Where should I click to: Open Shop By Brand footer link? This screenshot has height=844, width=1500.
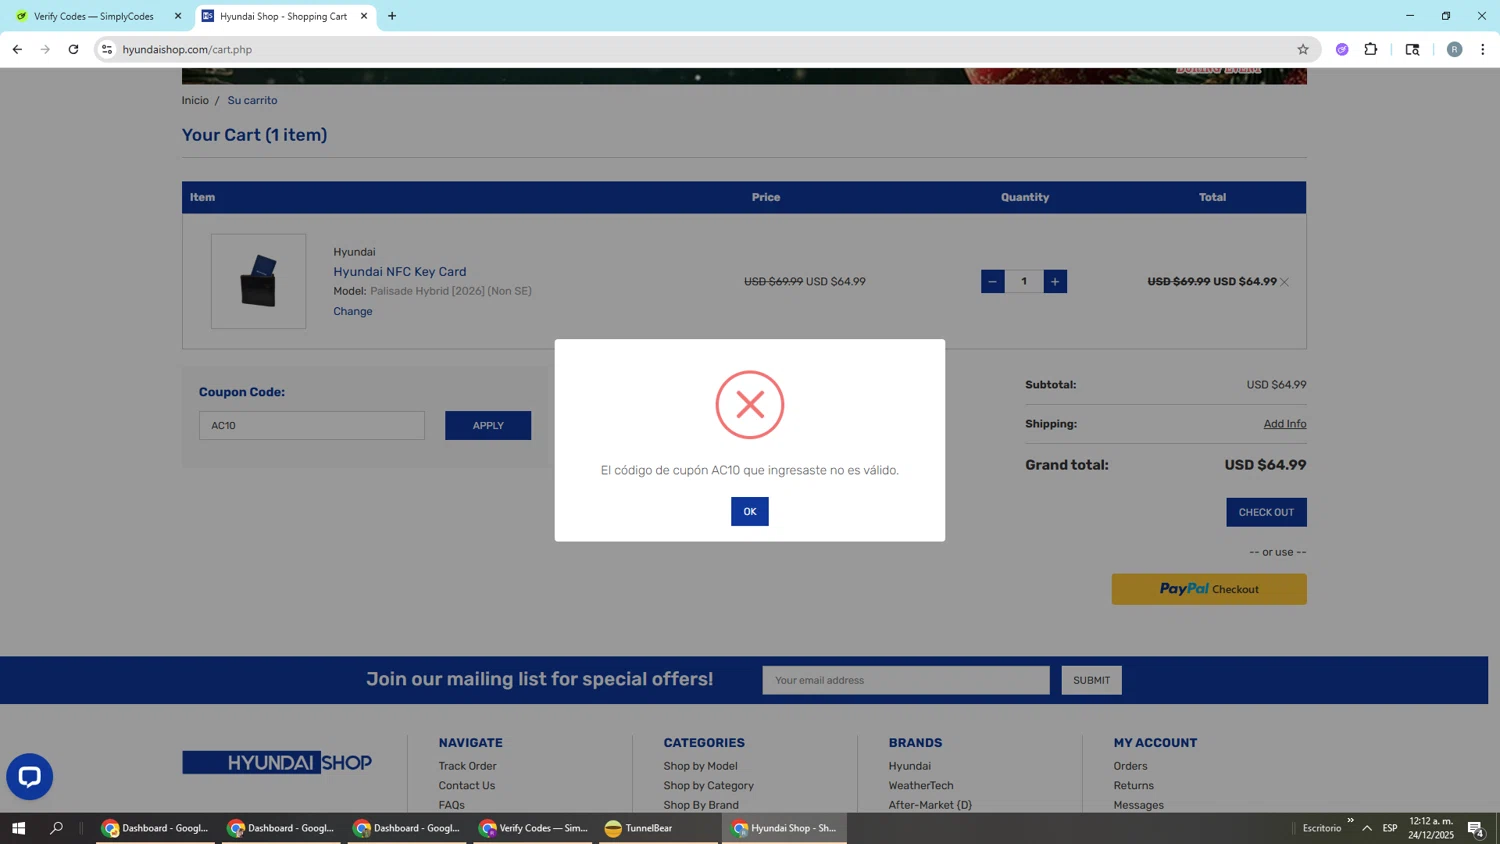(x=701, y=805)
